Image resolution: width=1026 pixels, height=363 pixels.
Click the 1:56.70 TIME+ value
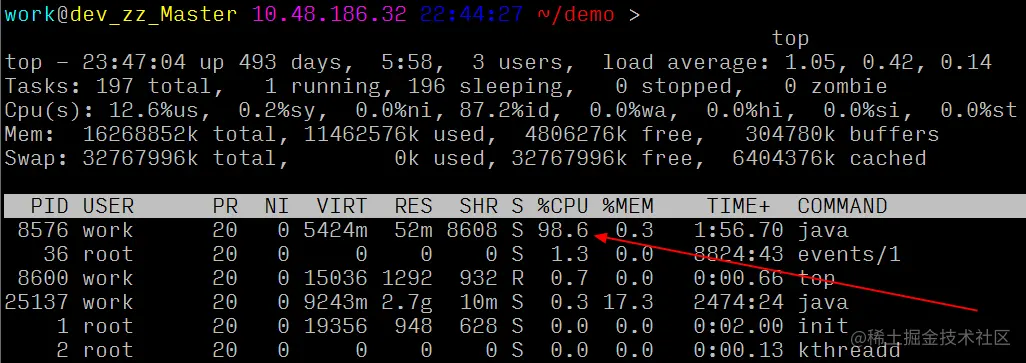tap(738, 230)
